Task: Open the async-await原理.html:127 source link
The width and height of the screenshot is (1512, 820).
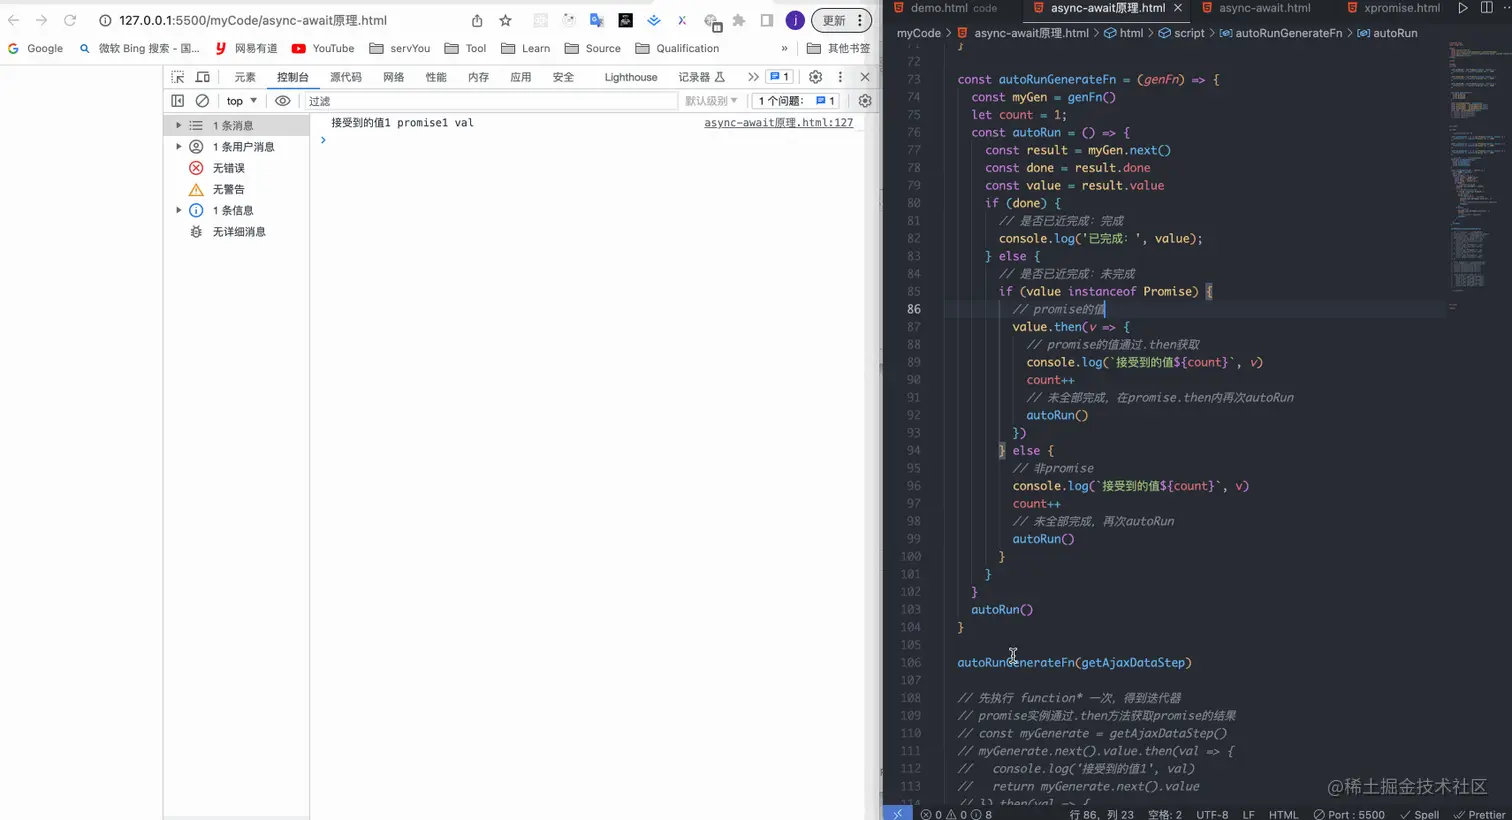Action: tap(778, 123)
